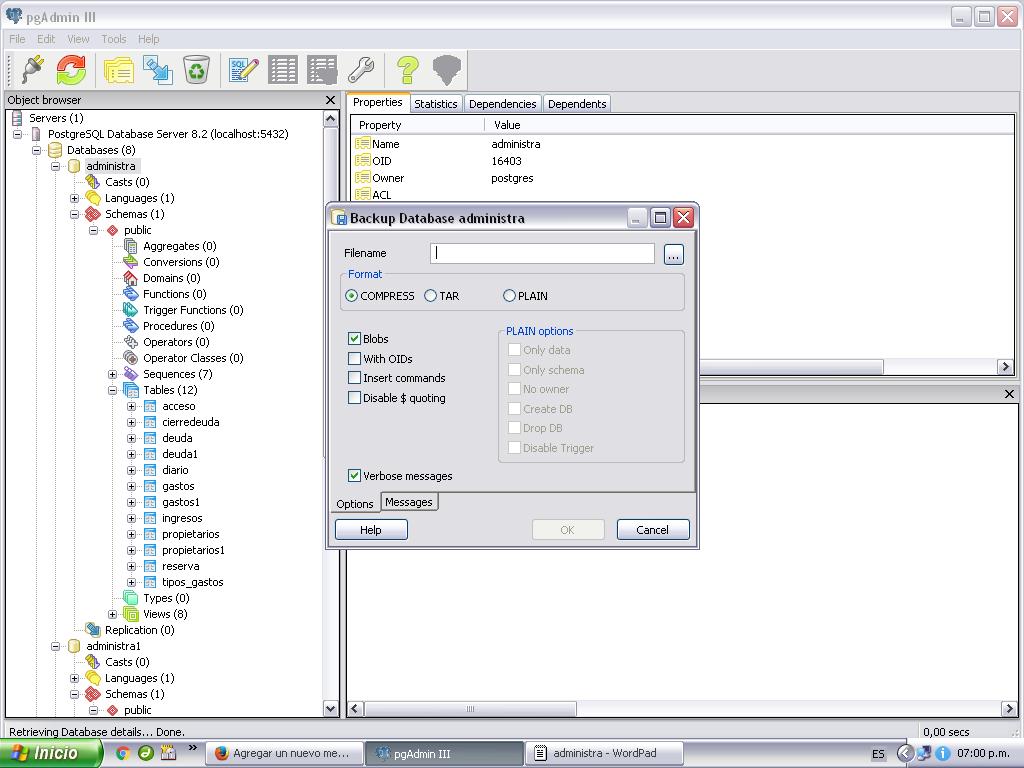Uncheck the Blobs checkbox
The image size is (1024, 768).
pyautogui.click(x=355, y=338)
